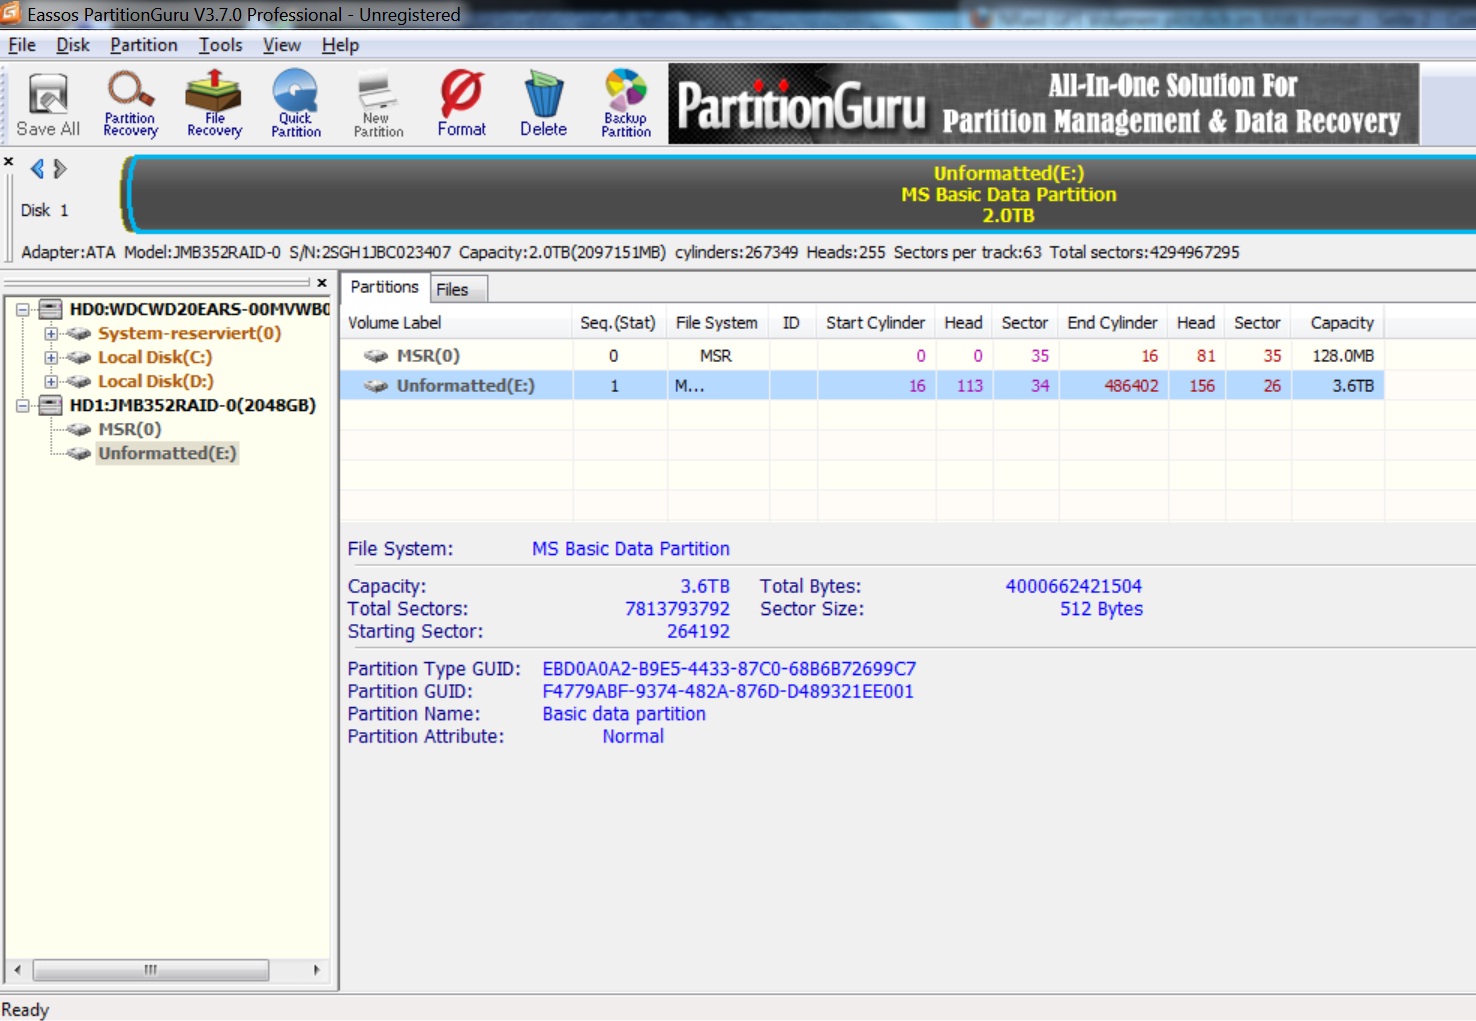The image size is (1476, 1021).
Task: Select Unformatted(E:) in disk tree
Action: (167, 453)
